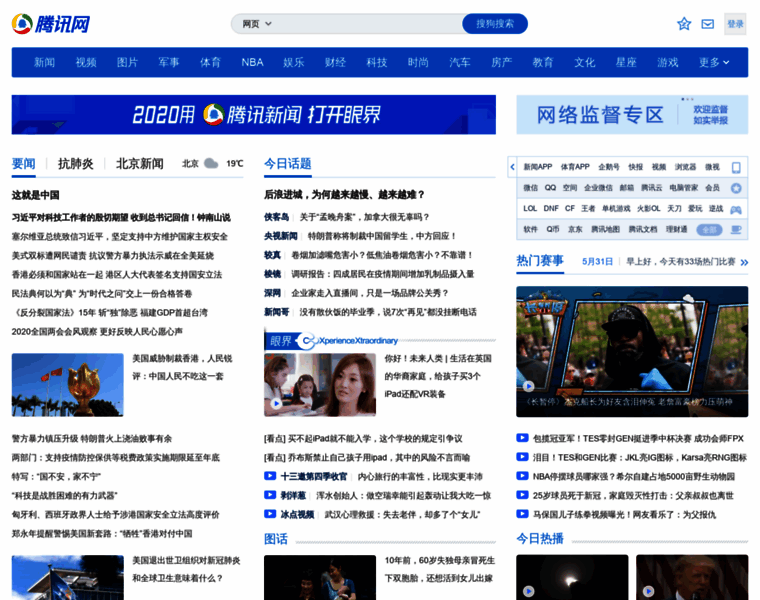Open 汽车 in navigation bar
This screenshot has height=600, width=760.
(x=459, y=63)
